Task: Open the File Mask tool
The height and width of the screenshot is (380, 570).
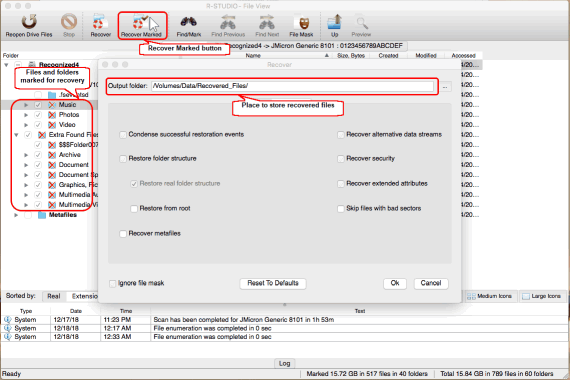Action: [301, 22]
